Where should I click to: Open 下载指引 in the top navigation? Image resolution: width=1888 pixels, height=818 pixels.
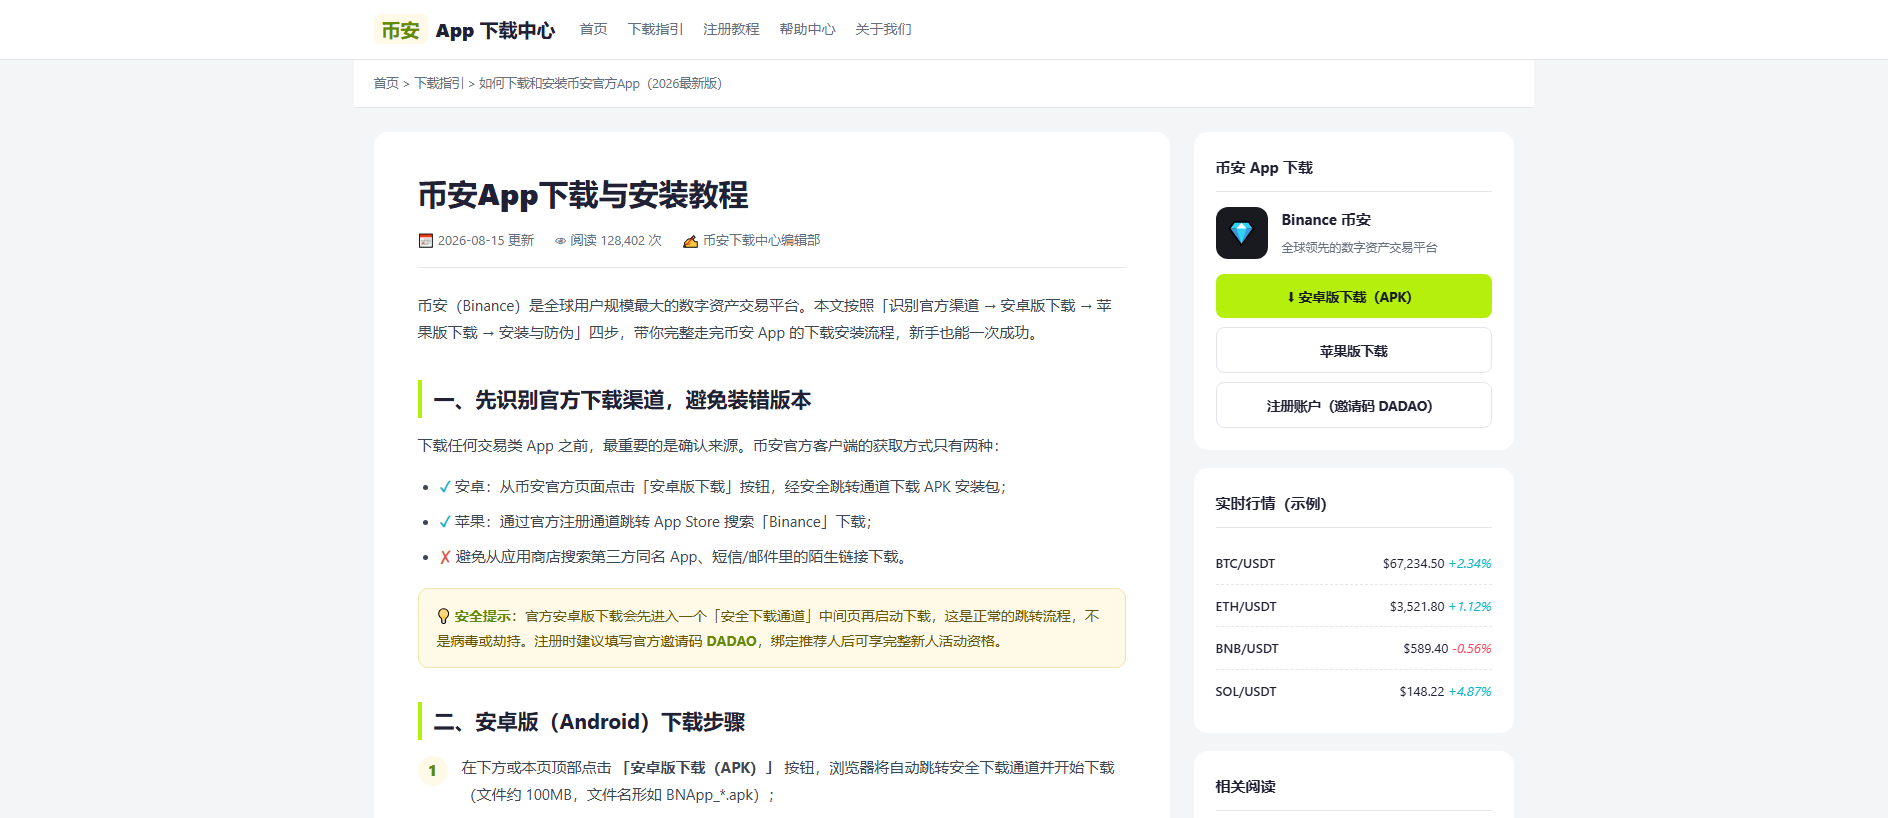pos(656,29)
